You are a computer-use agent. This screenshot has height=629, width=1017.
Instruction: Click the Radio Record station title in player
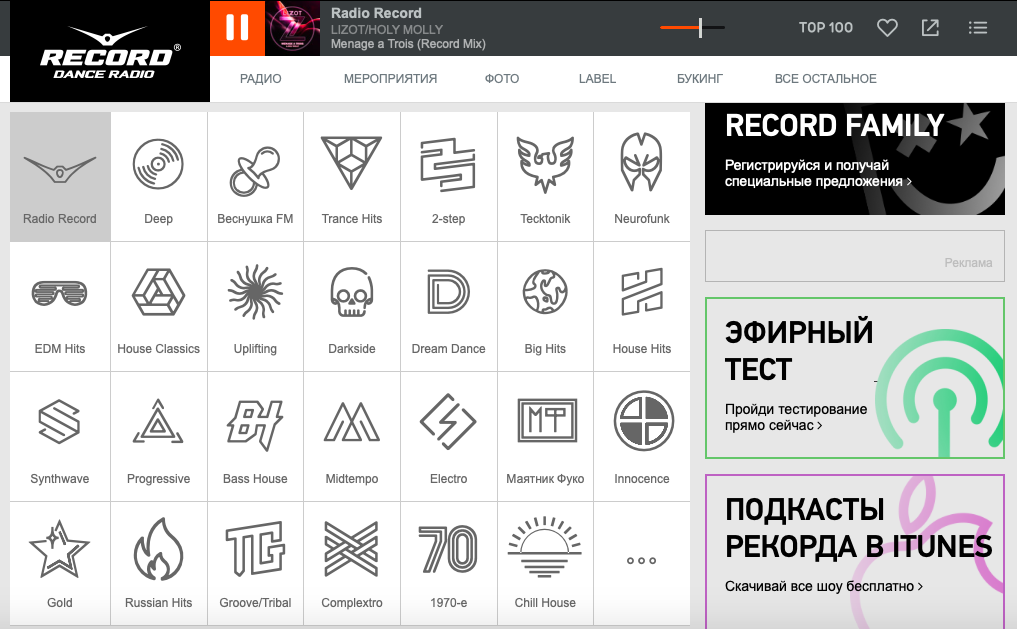(x=376, y=13)
